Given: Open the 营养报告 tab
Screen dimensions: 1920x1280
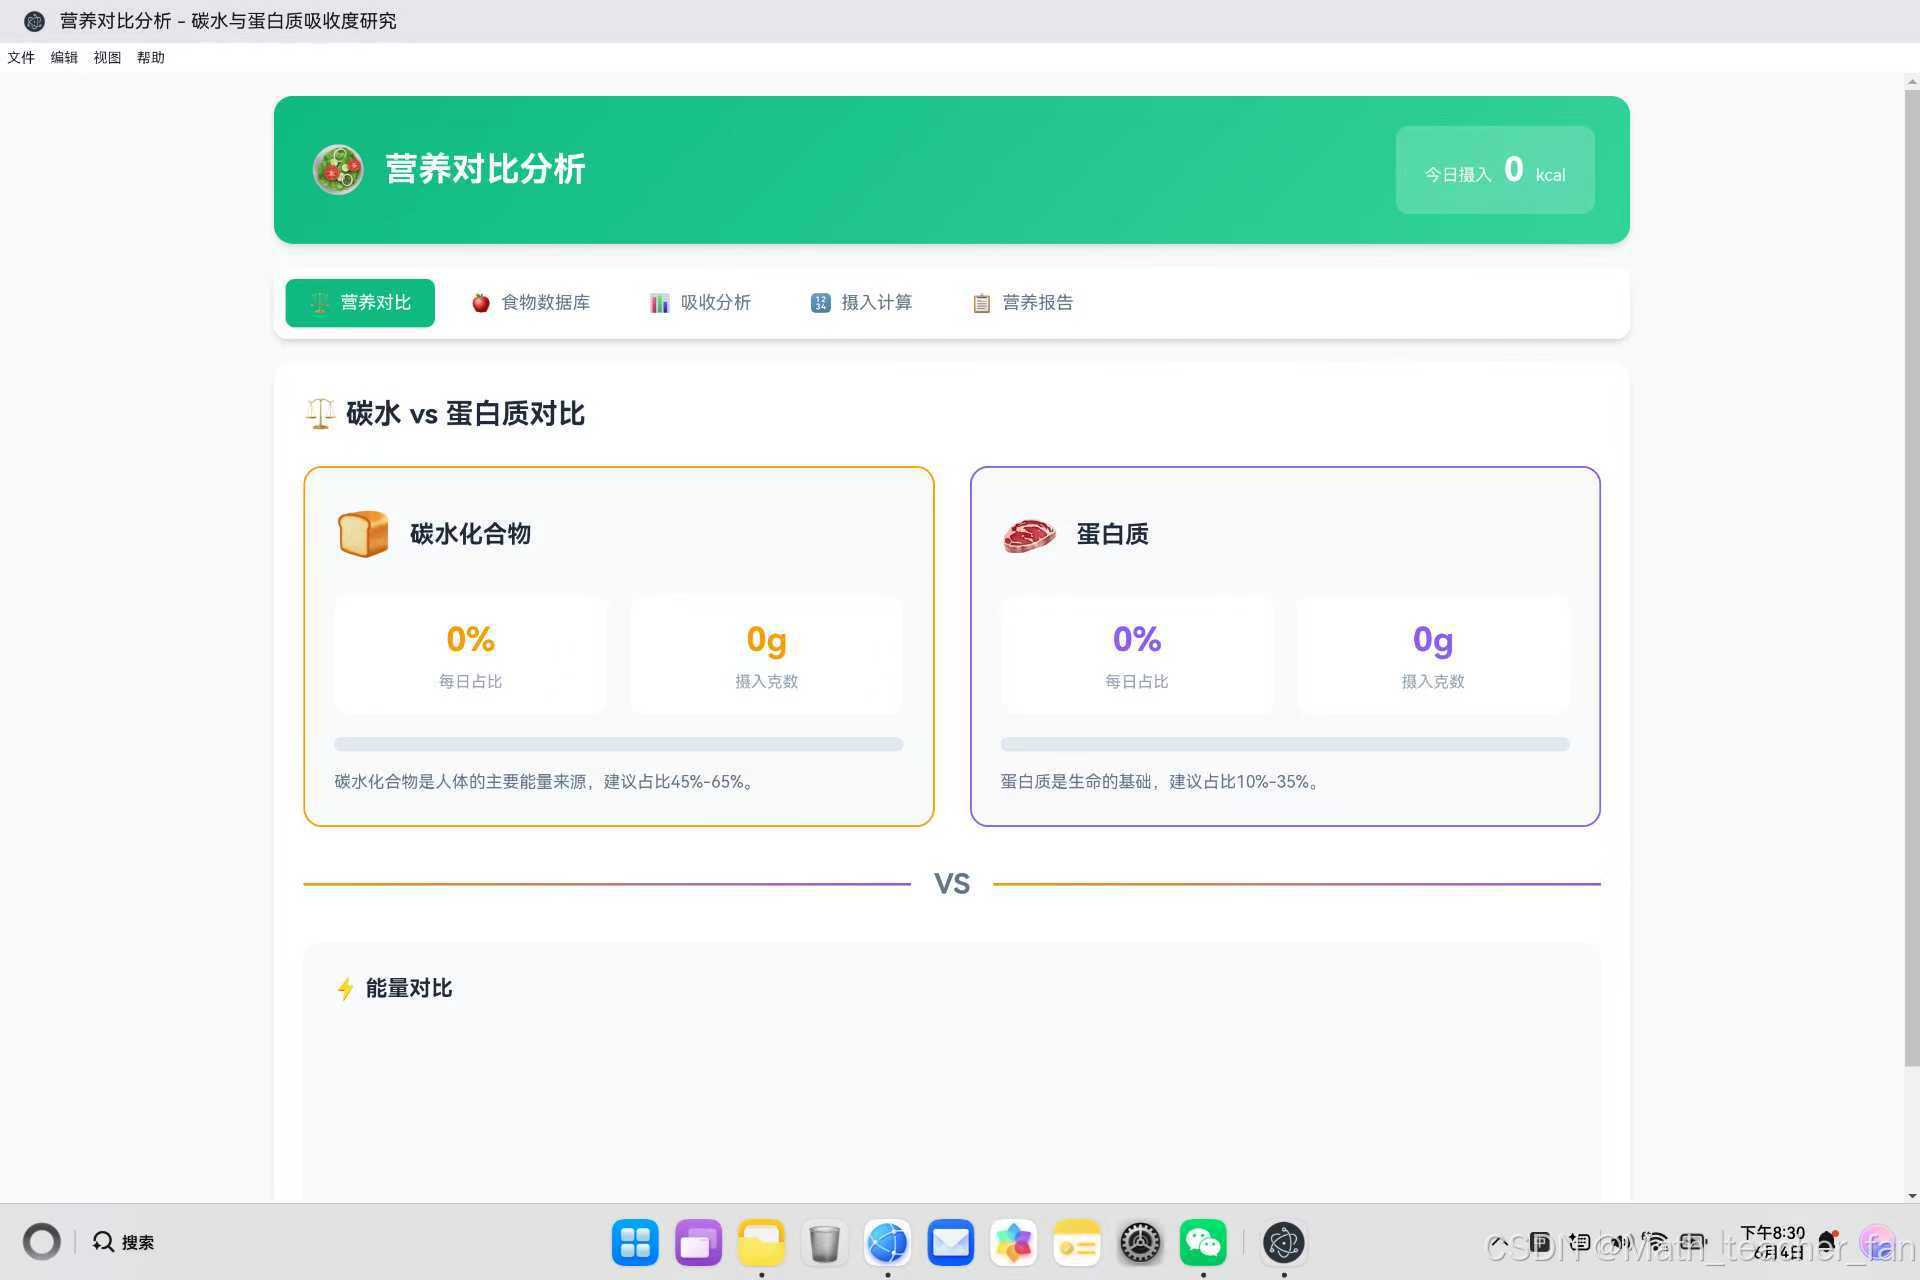Looking at the screenshot, I should pos(1022,303).
